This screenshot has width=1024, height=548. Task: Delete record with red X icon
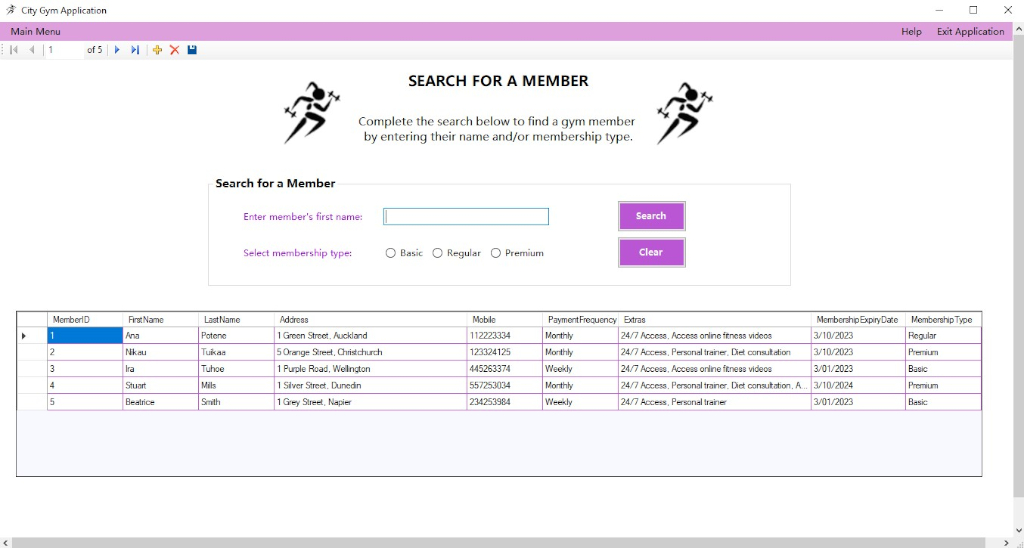pyautogui.click(x=174, y=50)
